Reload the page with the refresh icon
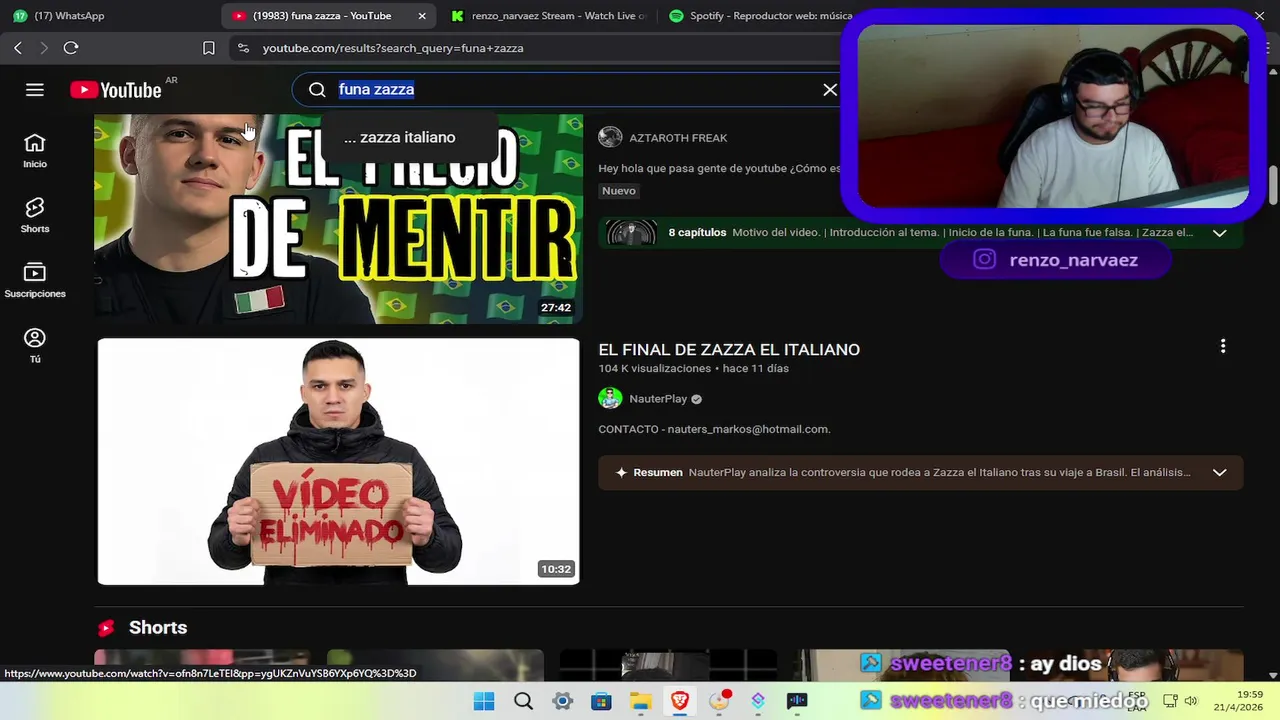The width and height of the screenshot is (1280, 720). (71, 48)
